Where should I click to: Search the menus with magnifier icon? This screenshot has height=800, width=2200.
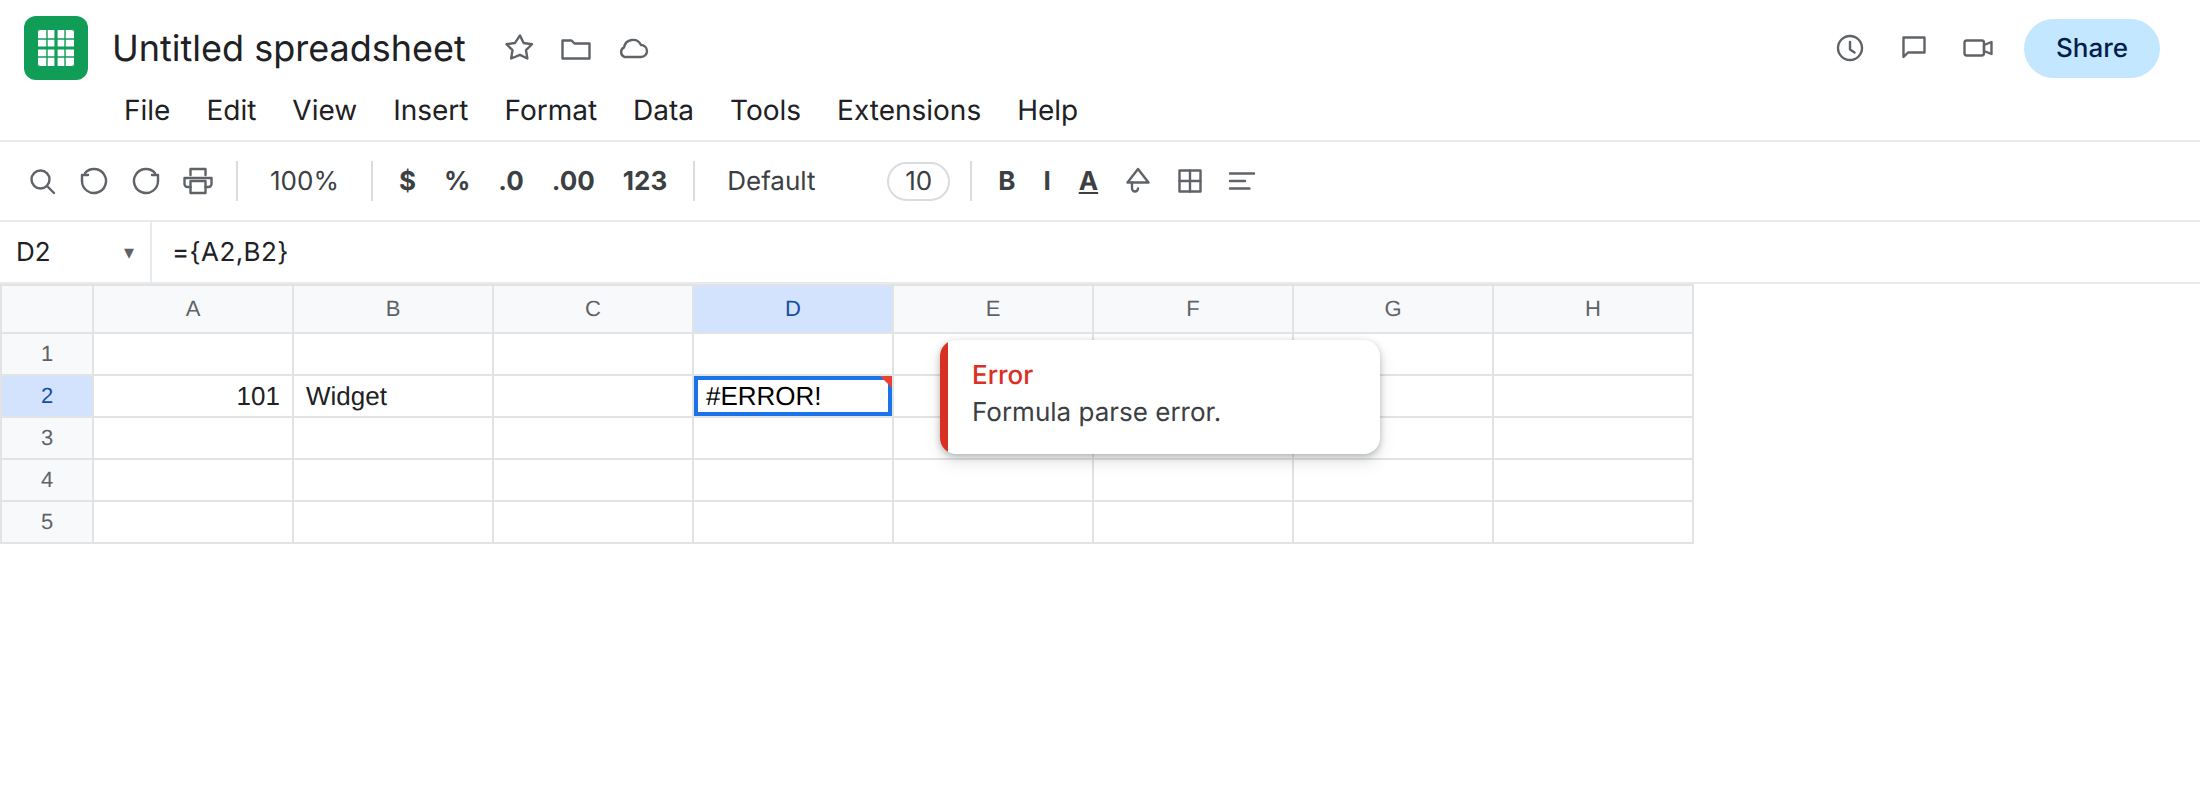(x=42, y=181)
